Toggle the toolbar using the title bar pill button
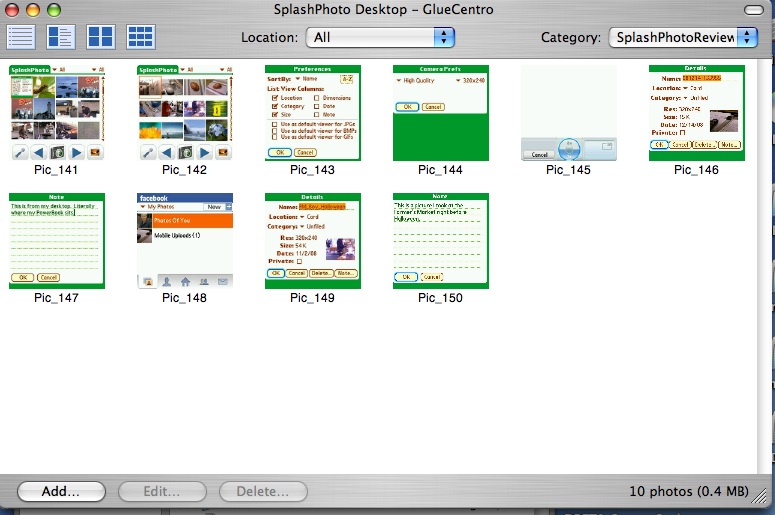The width and height of the screenshot is (775, 515). tap(752, 10)
